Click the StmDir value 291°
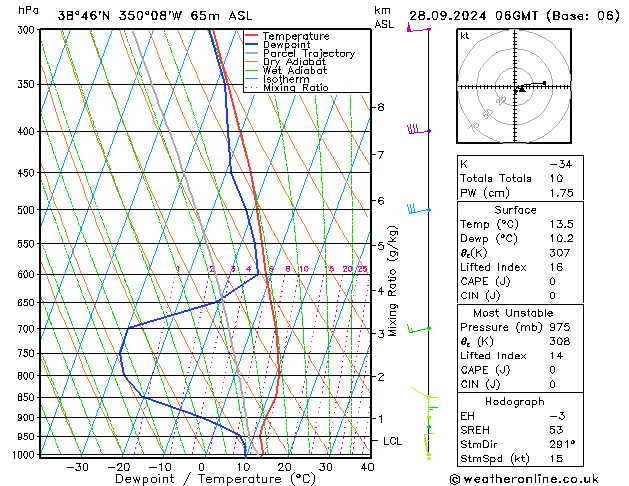The image size is (629, 486). (562, 445)
